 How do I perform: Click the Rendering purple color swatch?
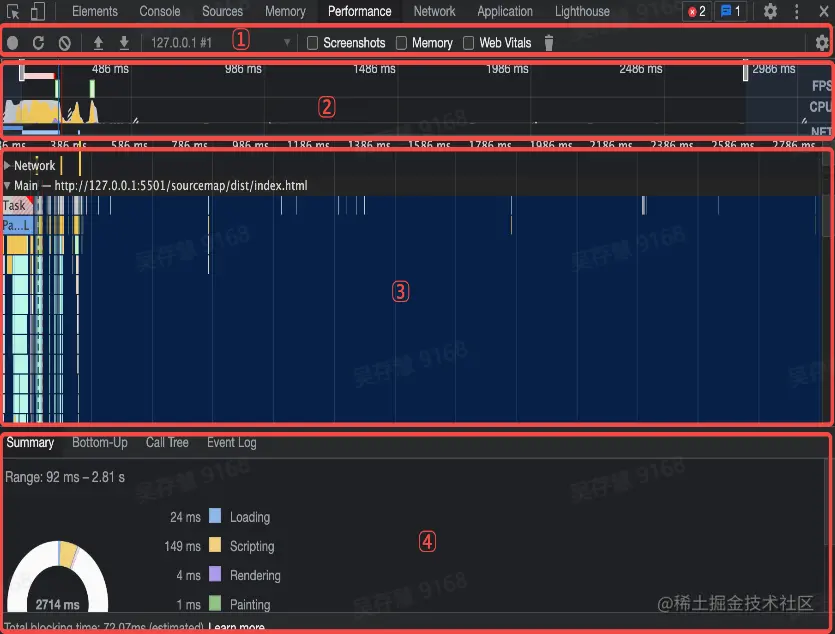click(x=215, y=574)
